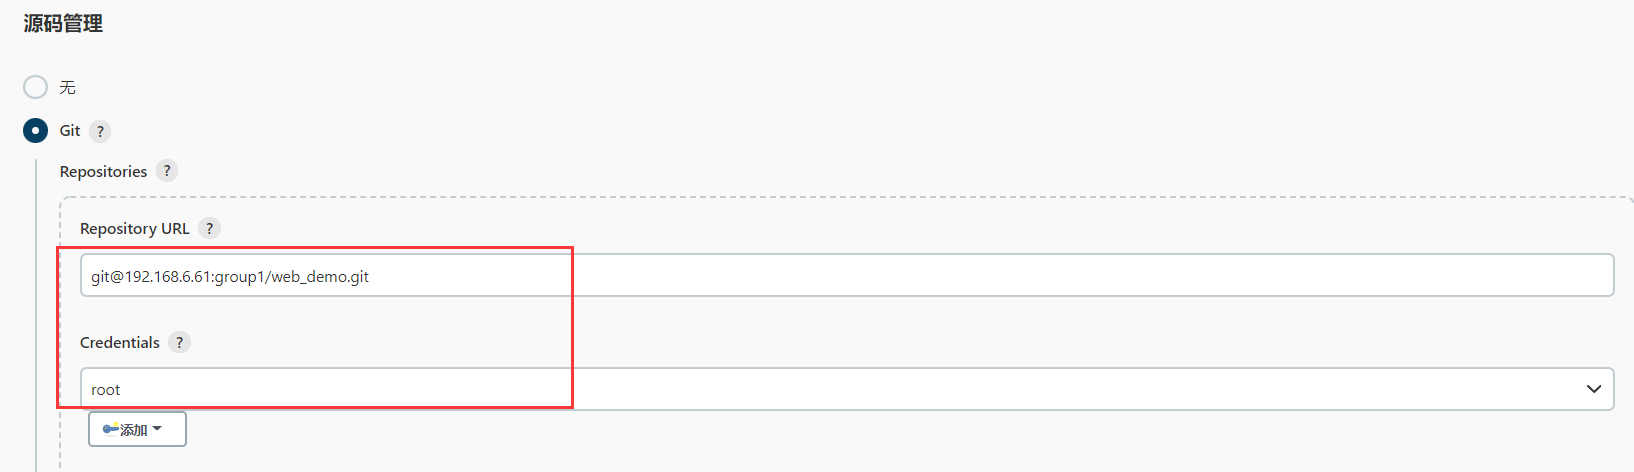Click the Repository URL label text
1634x472 pixels.
coord(135,229)
